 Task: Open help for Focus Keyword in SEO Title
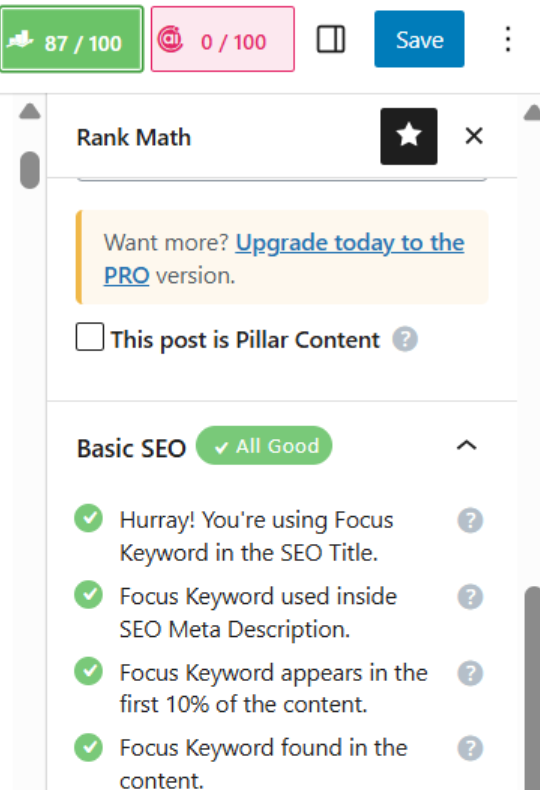(470, 520)
